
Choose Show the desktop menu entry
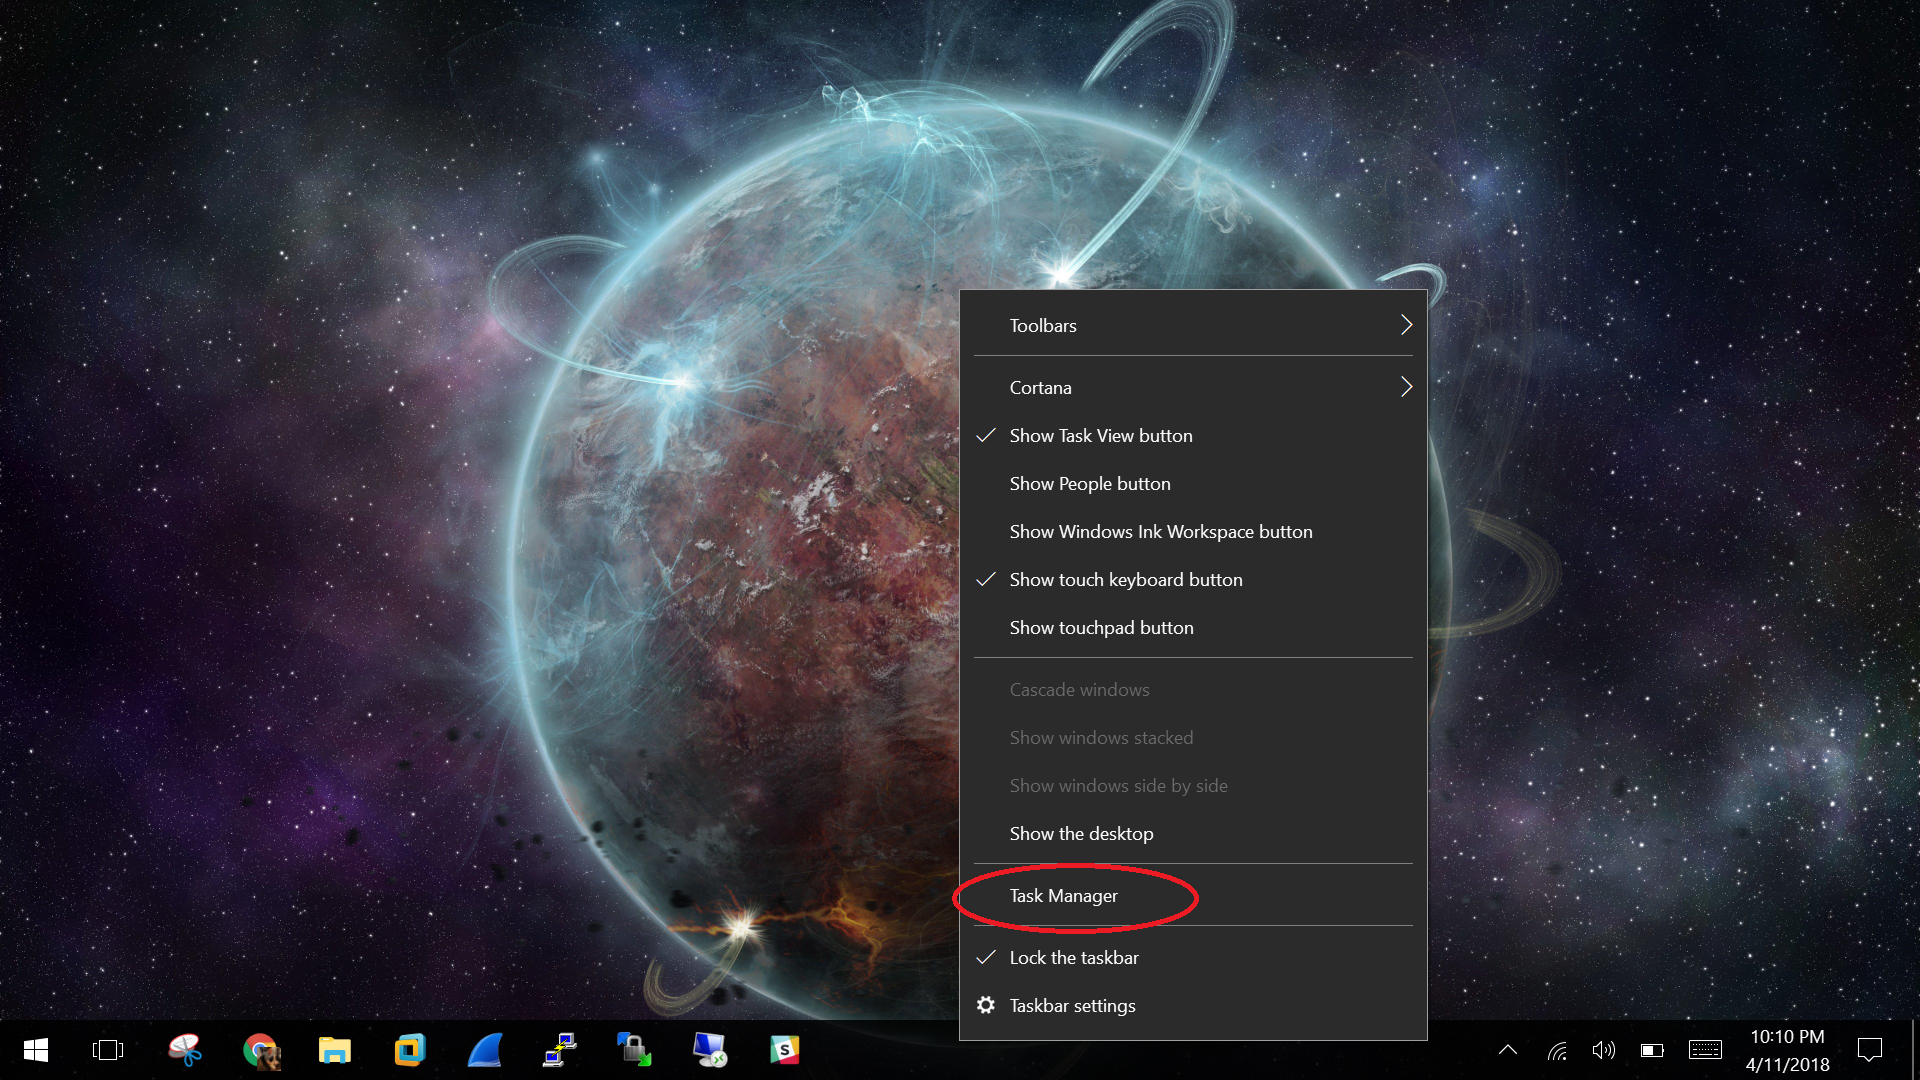tap(1081, 834)
